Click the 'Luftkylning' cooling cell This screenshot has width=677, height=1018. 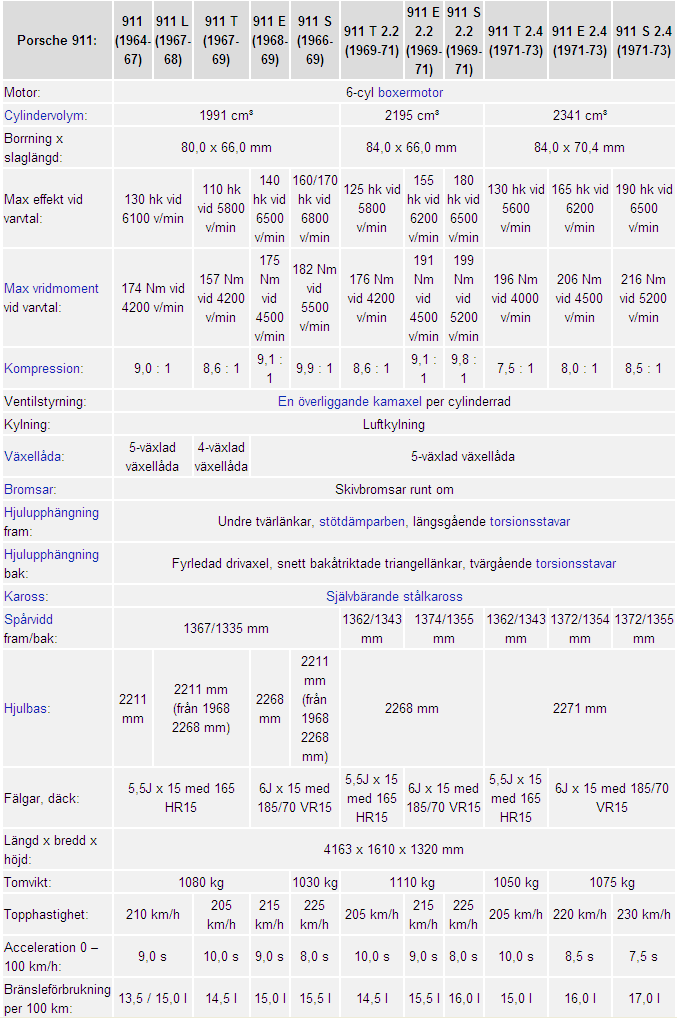click(394, 425)
